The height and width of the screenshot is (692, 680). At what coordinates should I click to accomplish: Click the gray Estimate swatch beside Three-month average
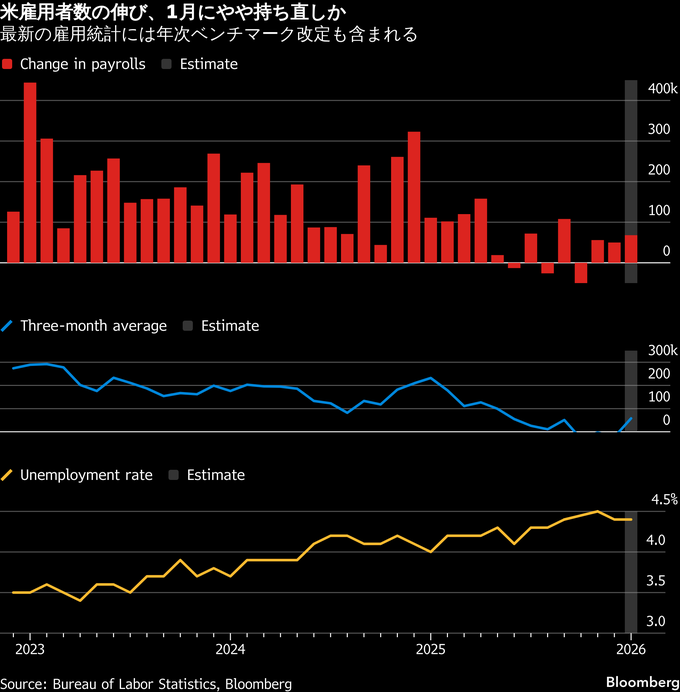pyautogui.click(x=187, y=326)
